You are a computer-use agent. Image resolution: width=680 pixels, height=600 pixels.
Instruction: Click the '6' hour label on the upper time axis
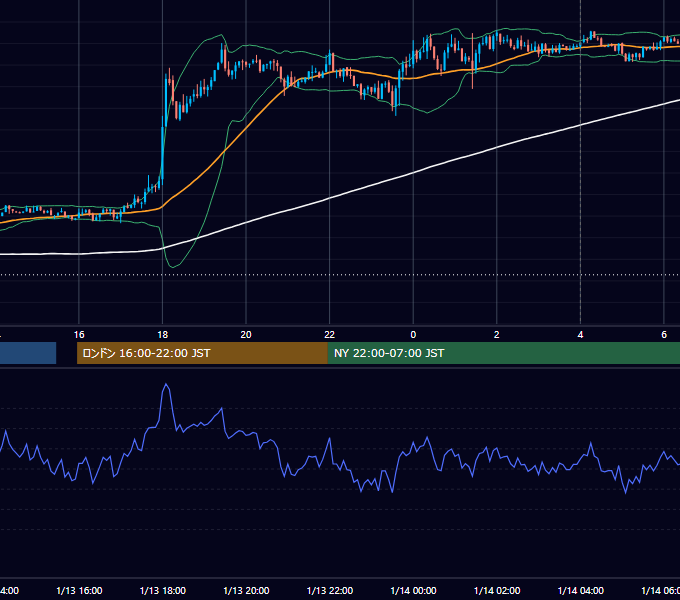click(664, 335)
